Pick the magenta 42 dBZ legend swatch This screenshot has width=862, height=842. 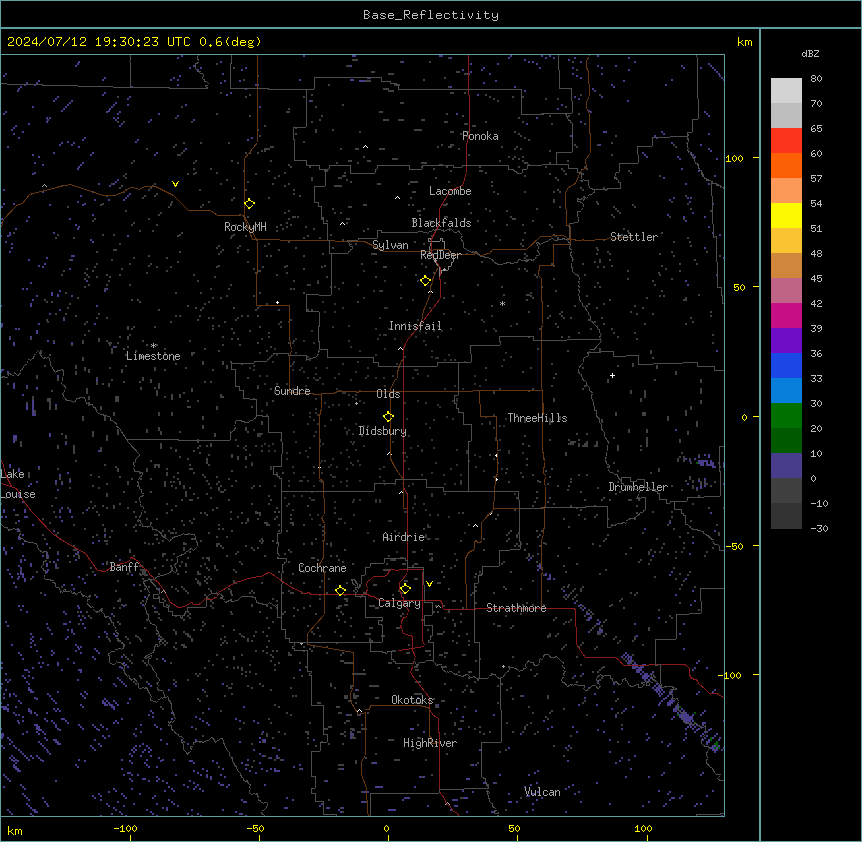786,315
